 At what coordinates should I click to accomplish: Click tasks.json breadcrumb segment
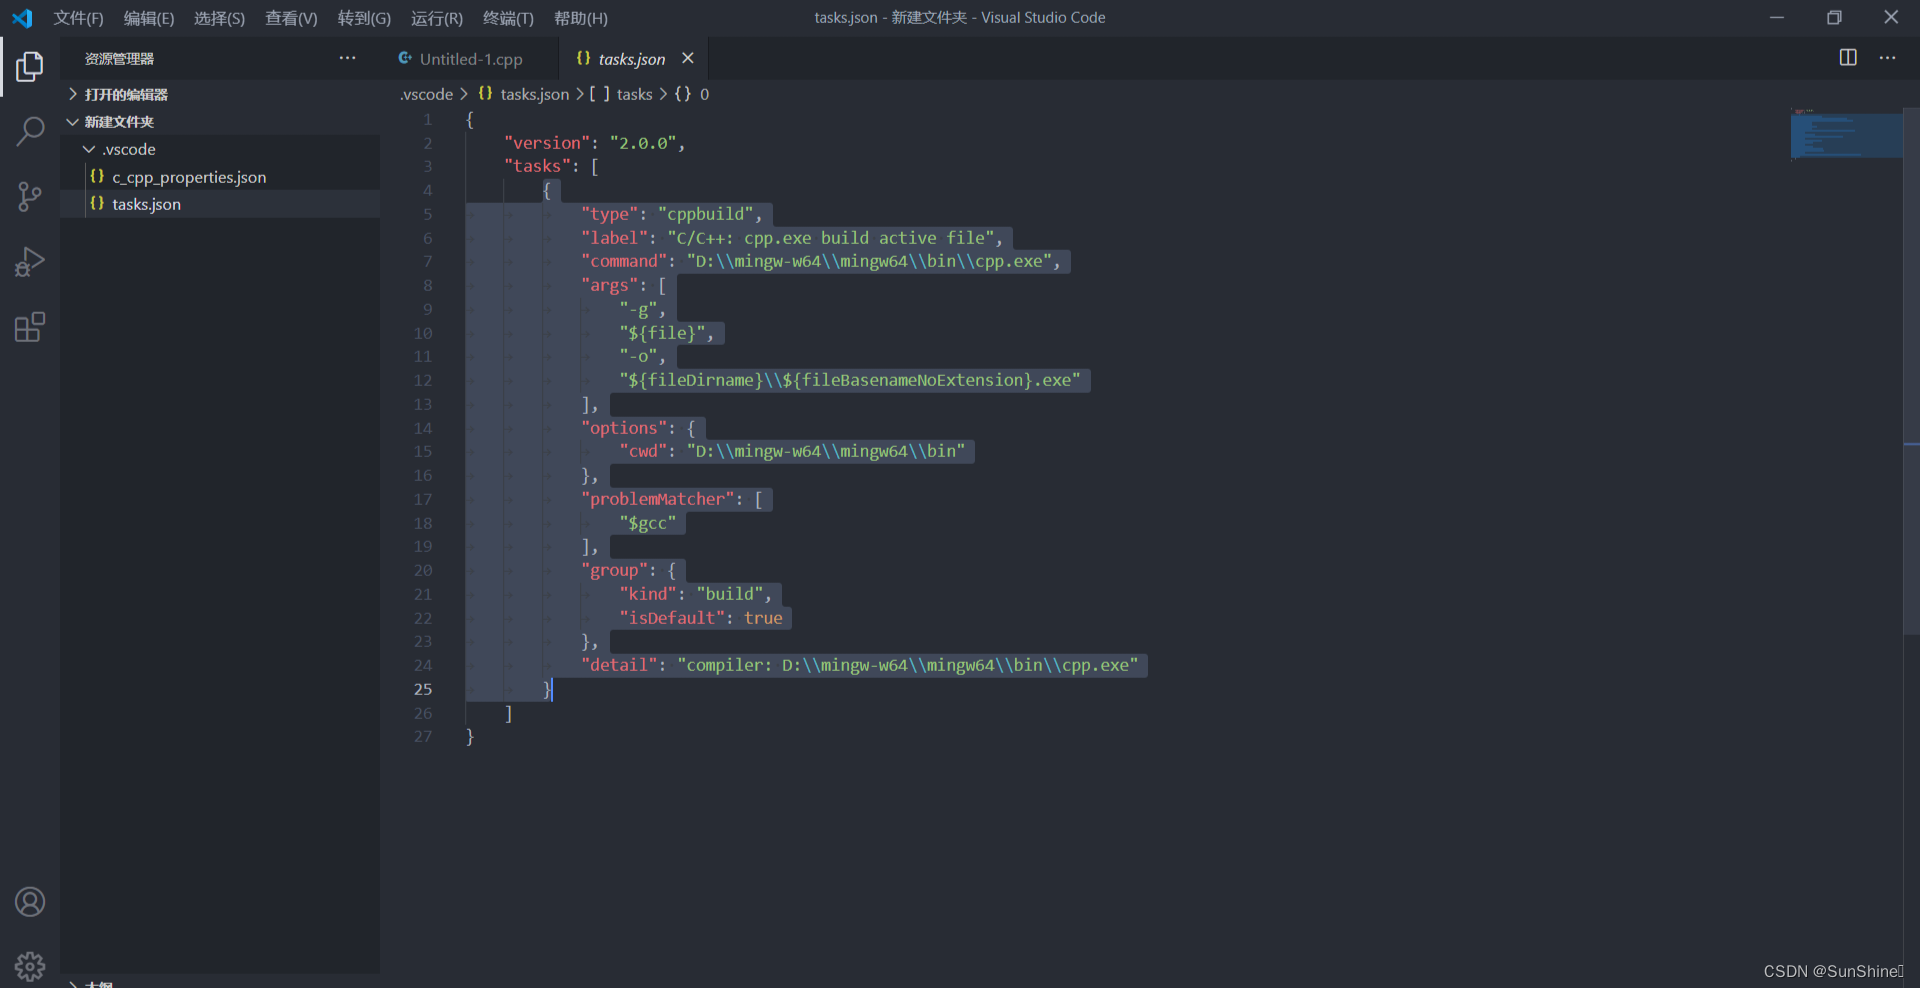pyautogui.click(x=523, y=94)
